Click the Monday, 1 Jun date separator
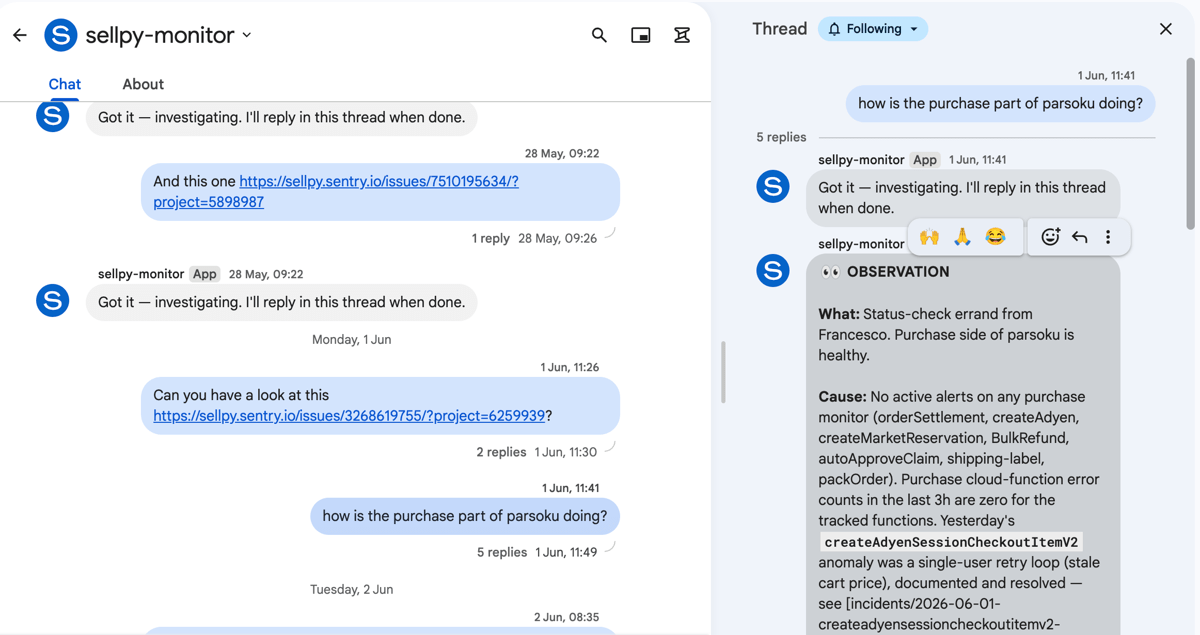Viewport: 1200px width, 635px height. click(x=351, y=340)
